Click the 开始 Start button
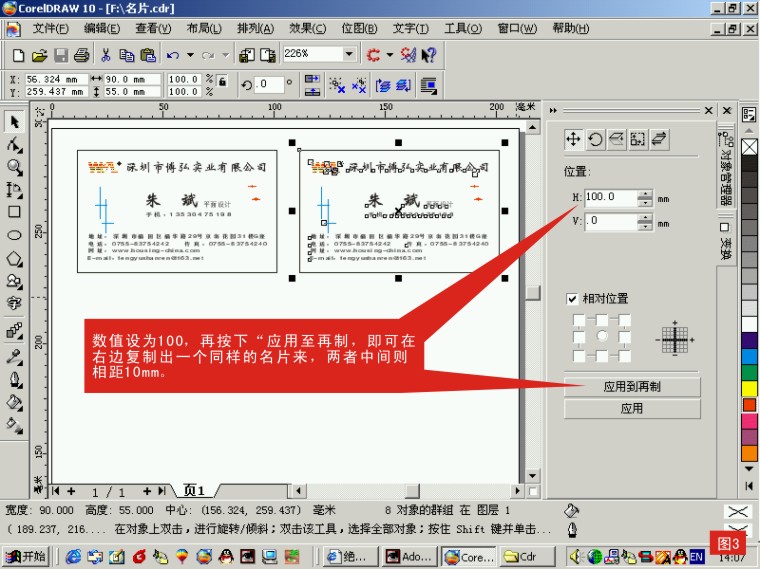This screenshot has height=569, width=760. pyautogui.click(x=26, y=556)
